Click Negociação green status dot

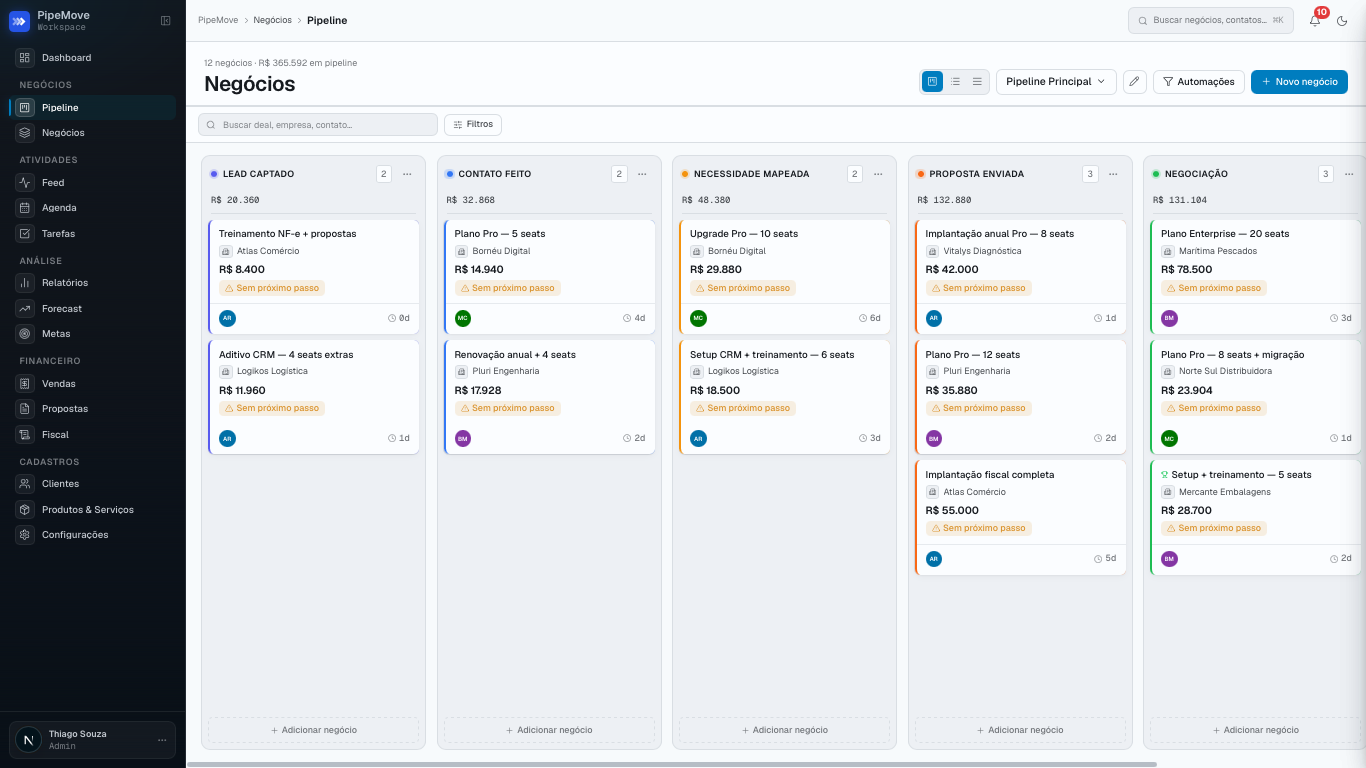point(1156,174)
